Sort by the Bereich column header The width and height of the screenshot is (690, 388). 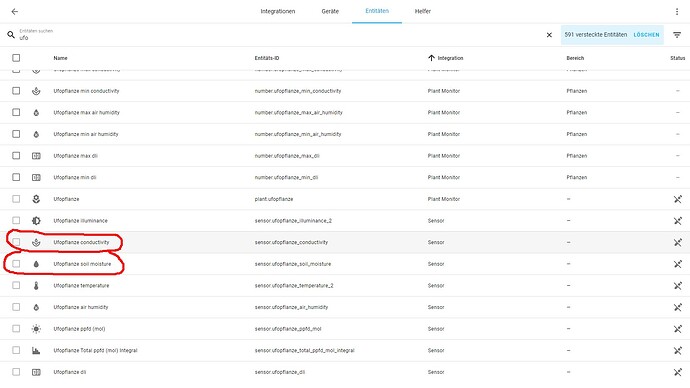pyautogui.click(x=575, y=58)
